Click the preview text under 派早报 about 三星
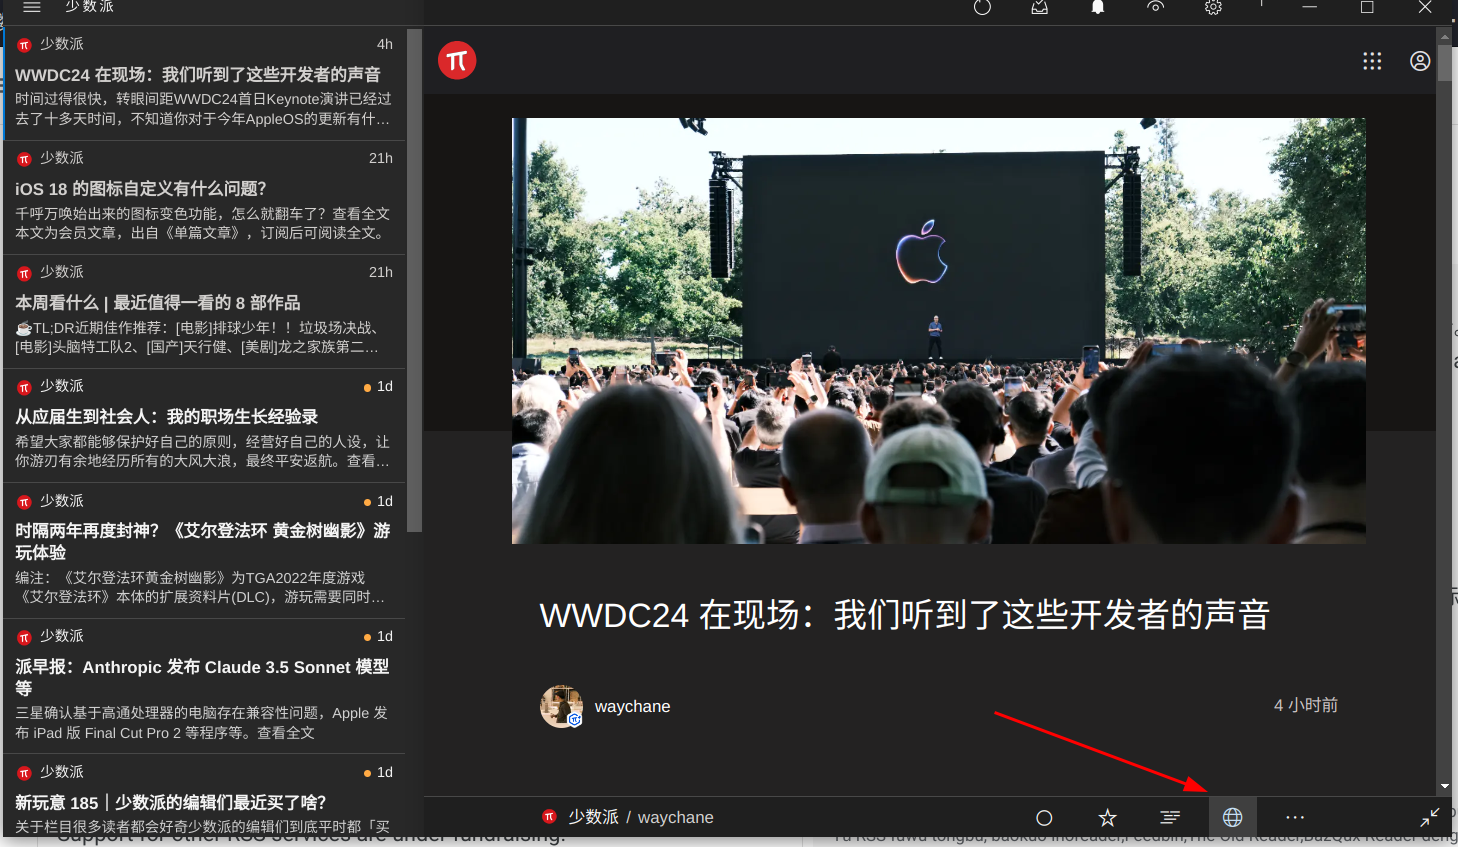Image resolution: width=1458 pixels, height=847 pixels. [201, 722]
